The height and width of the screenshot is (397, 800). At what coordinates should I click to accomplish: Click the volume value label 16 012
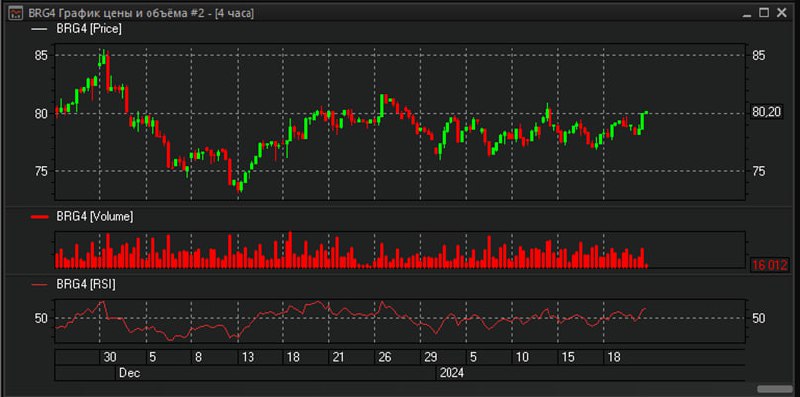pos(769,265)
